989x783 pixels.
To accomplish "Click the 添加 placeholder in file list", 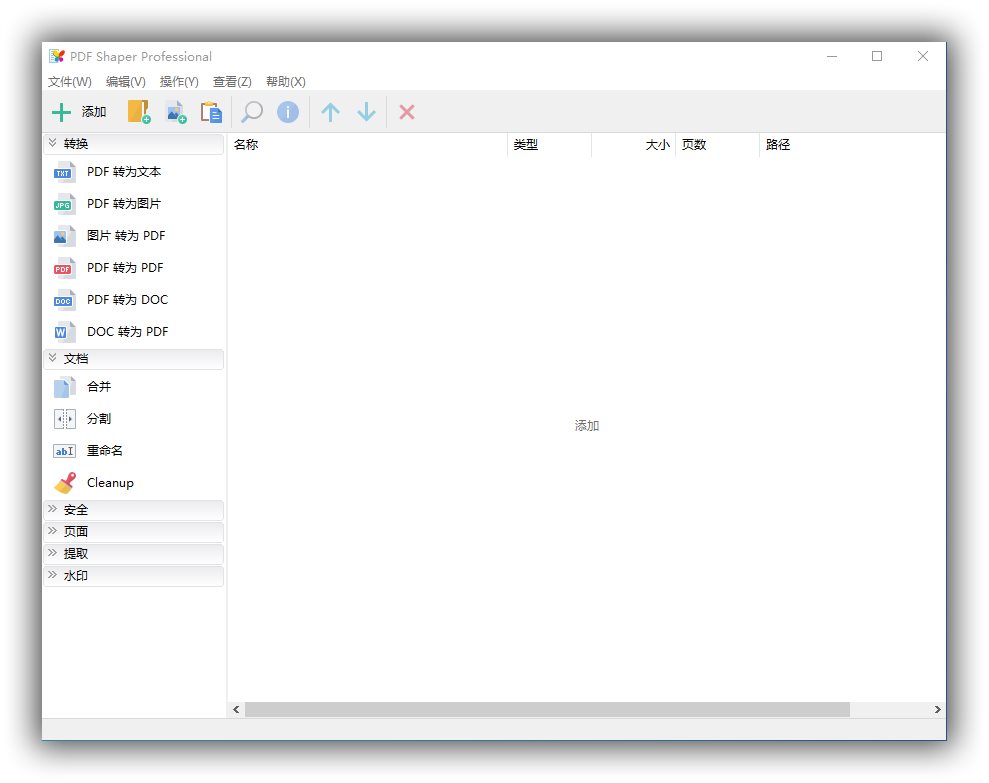I will pos(587,426).
